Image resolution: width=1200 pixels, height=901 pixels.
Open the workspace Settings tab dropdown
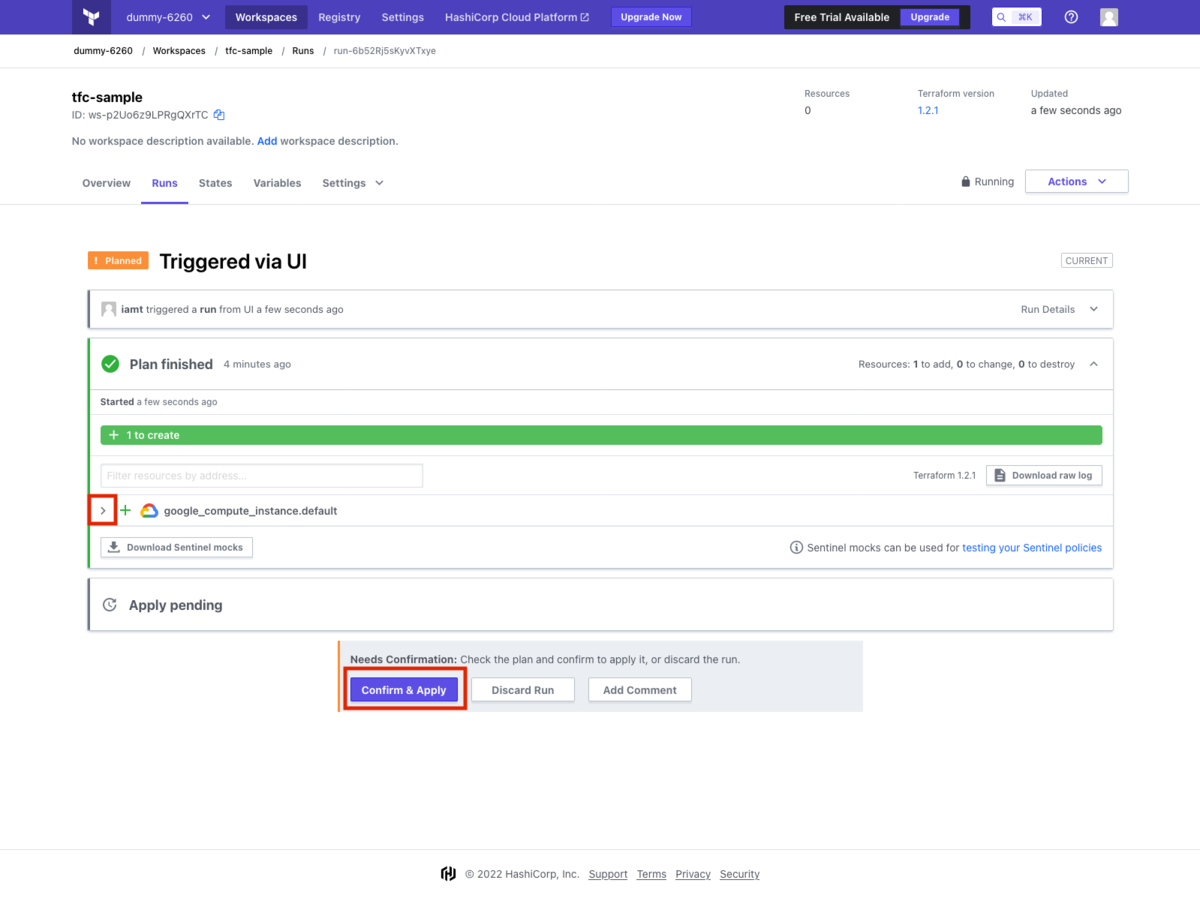click(353, 183)
